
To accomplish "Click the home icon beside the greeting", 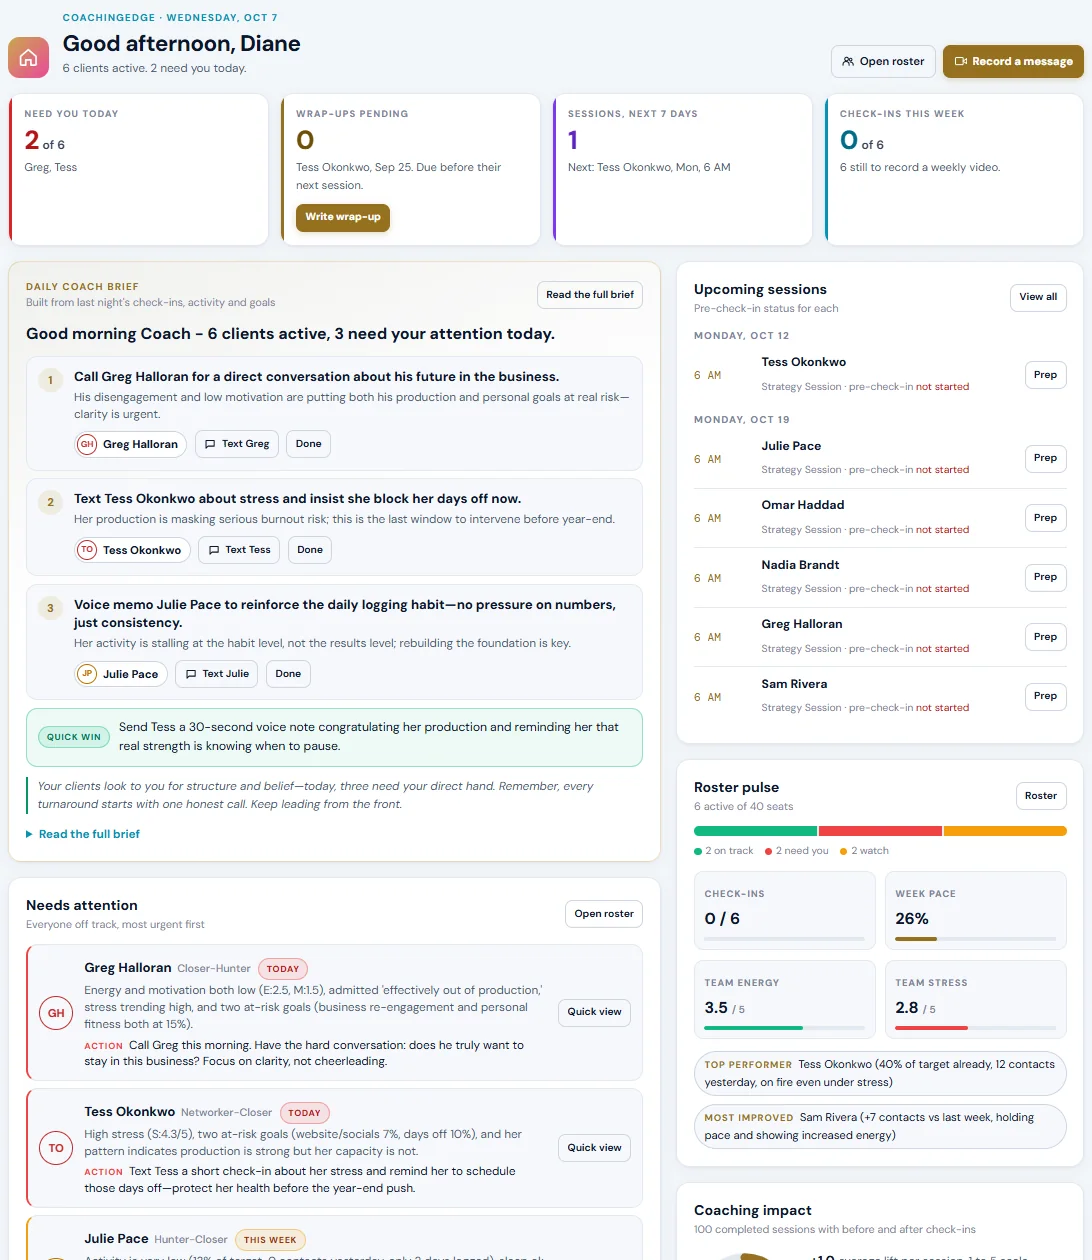I will 28,58.
